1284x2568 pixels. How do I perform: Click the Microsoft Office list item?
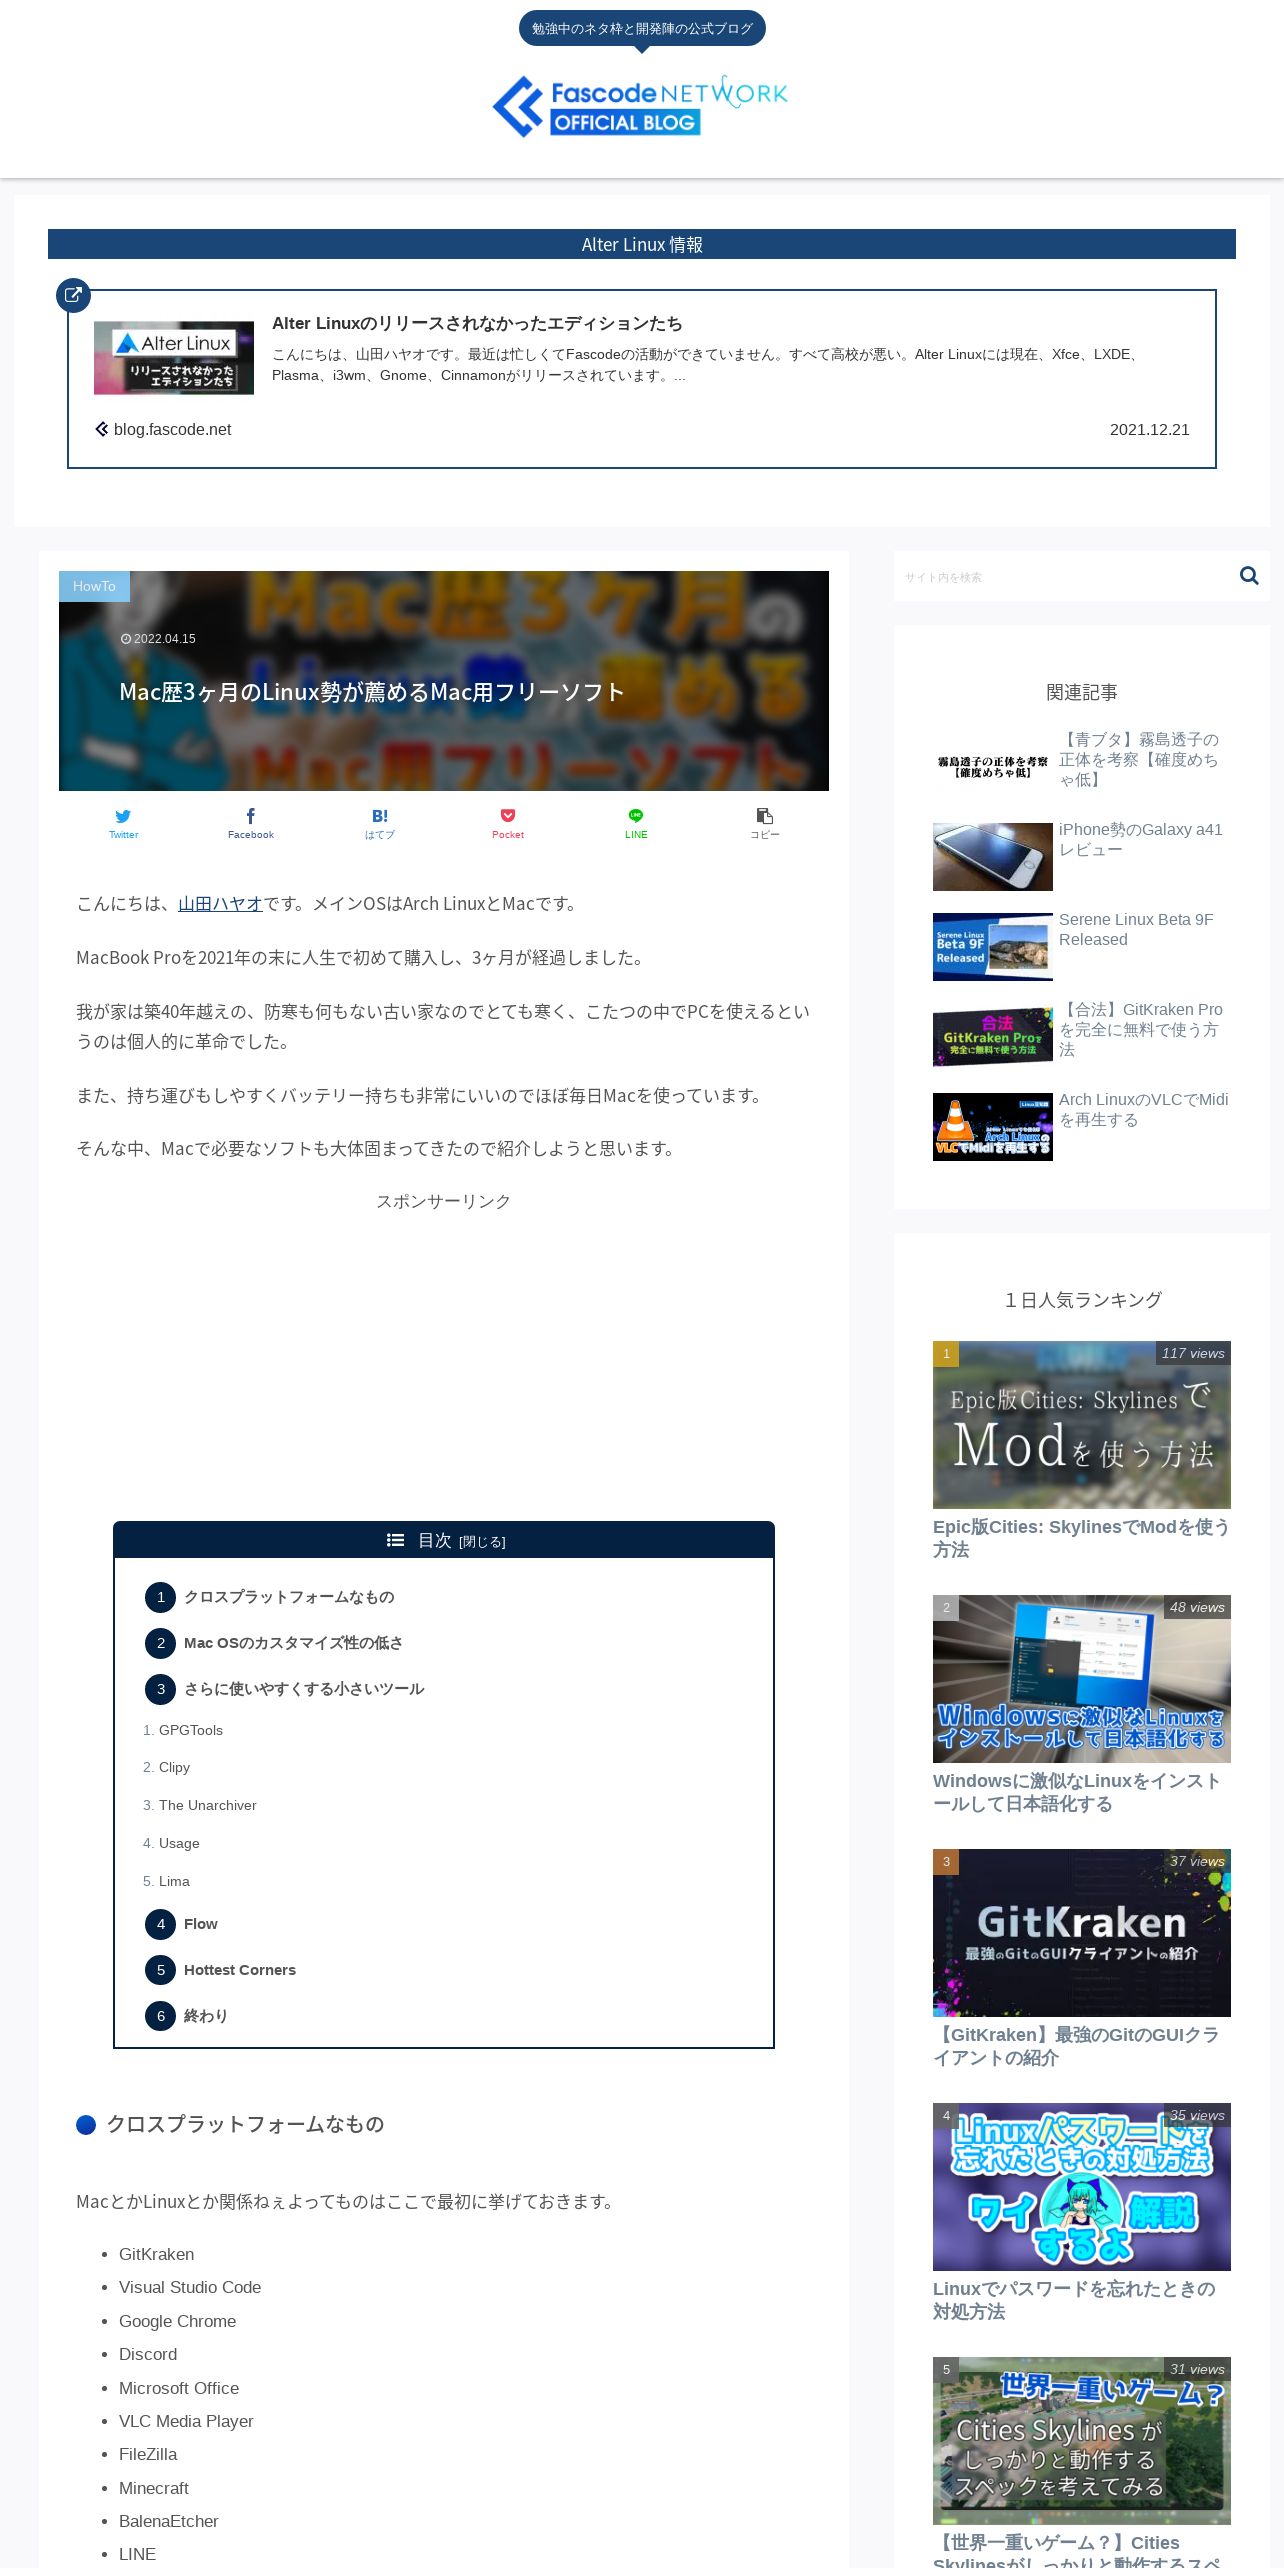179,2388
